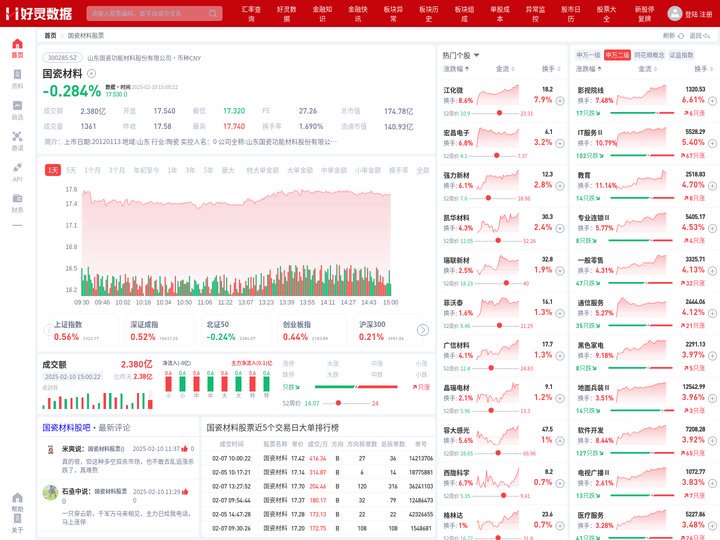Viewport: 720px width, 540px height.
Task: Click the 好灵数据 logo
Action: click(39, 13)
